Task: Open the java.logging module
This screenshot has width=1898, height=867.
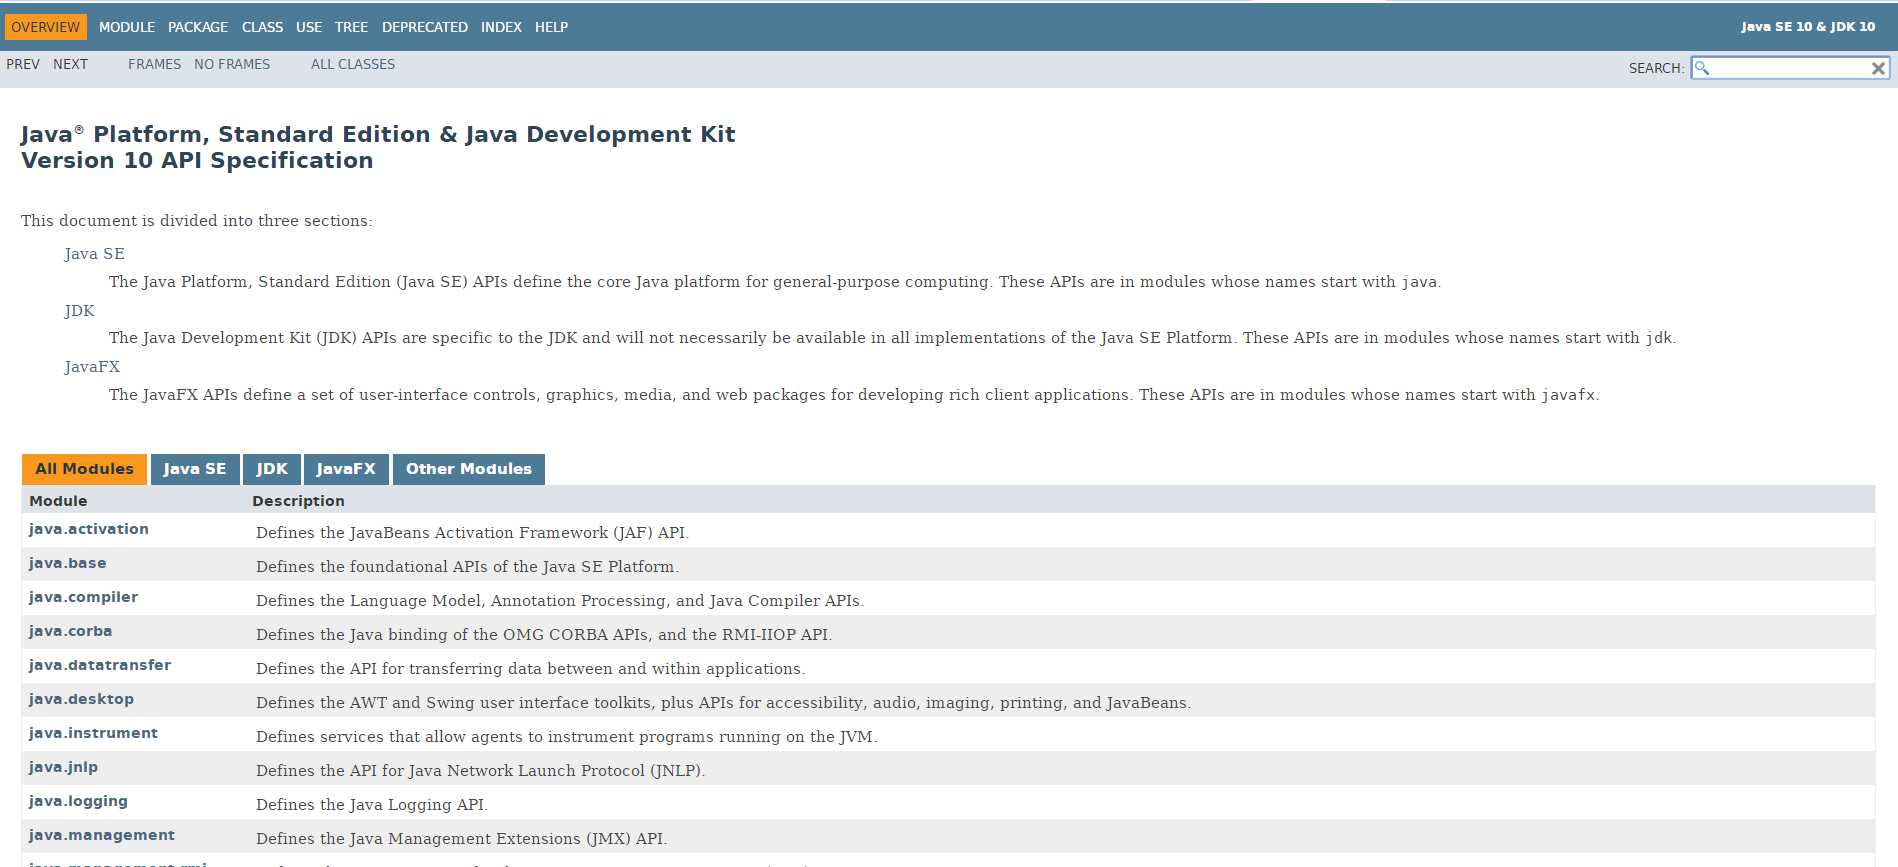Action: pos(78,801)
